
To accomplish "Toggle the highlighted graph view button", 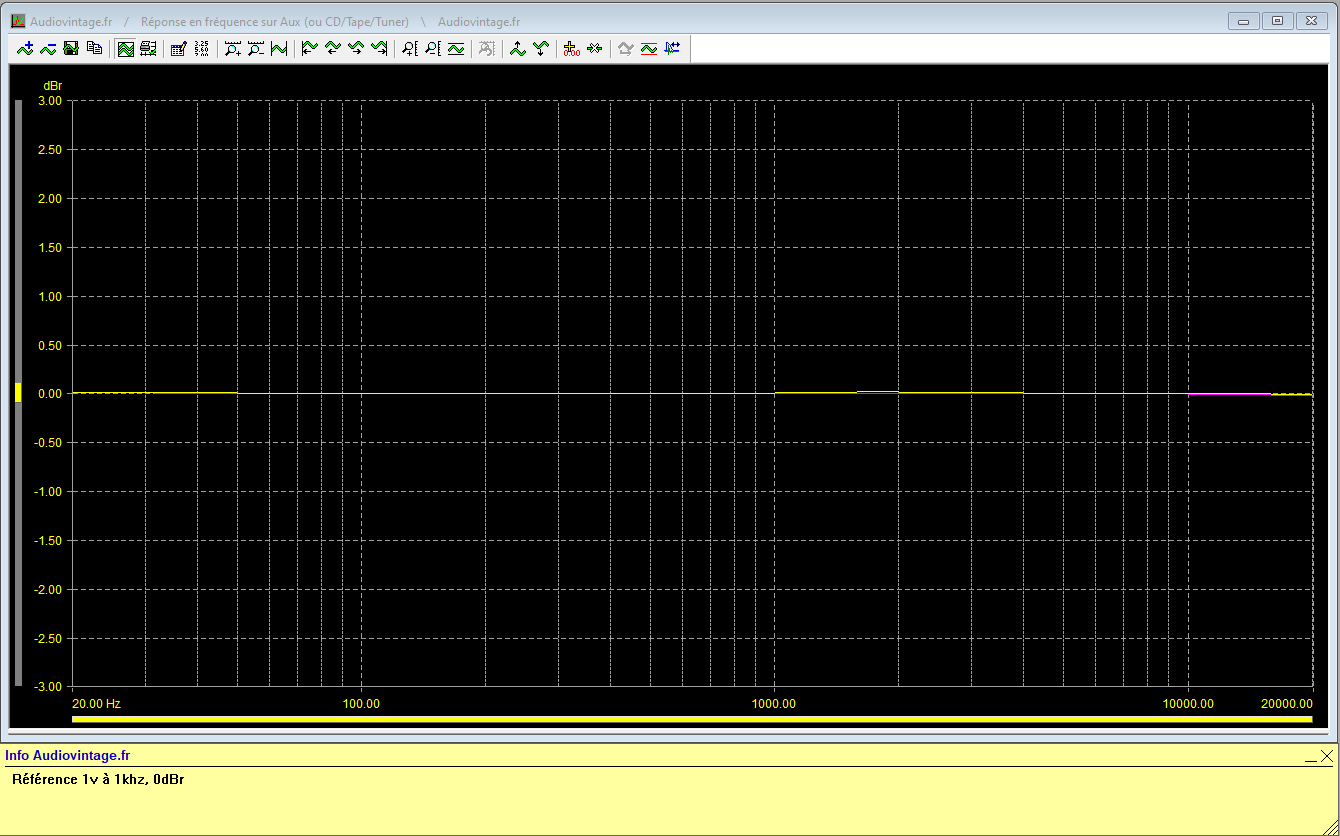I will [x=126, y=48].
